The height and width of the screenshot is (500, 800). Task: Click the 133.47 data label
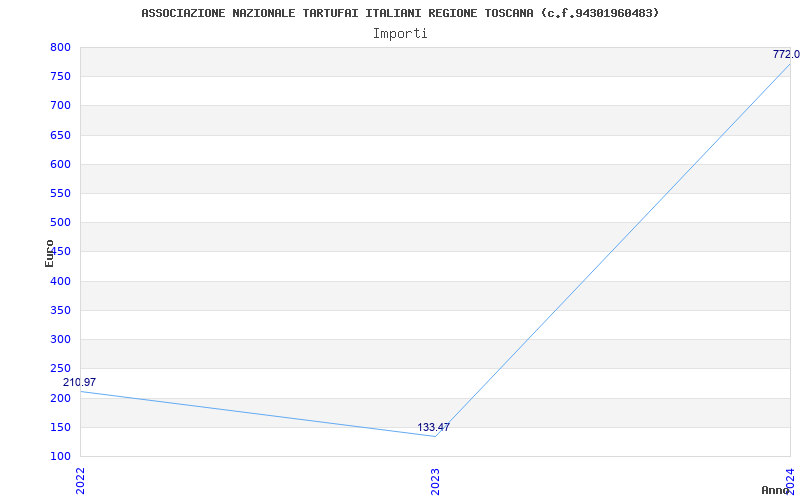click(434, 427)
